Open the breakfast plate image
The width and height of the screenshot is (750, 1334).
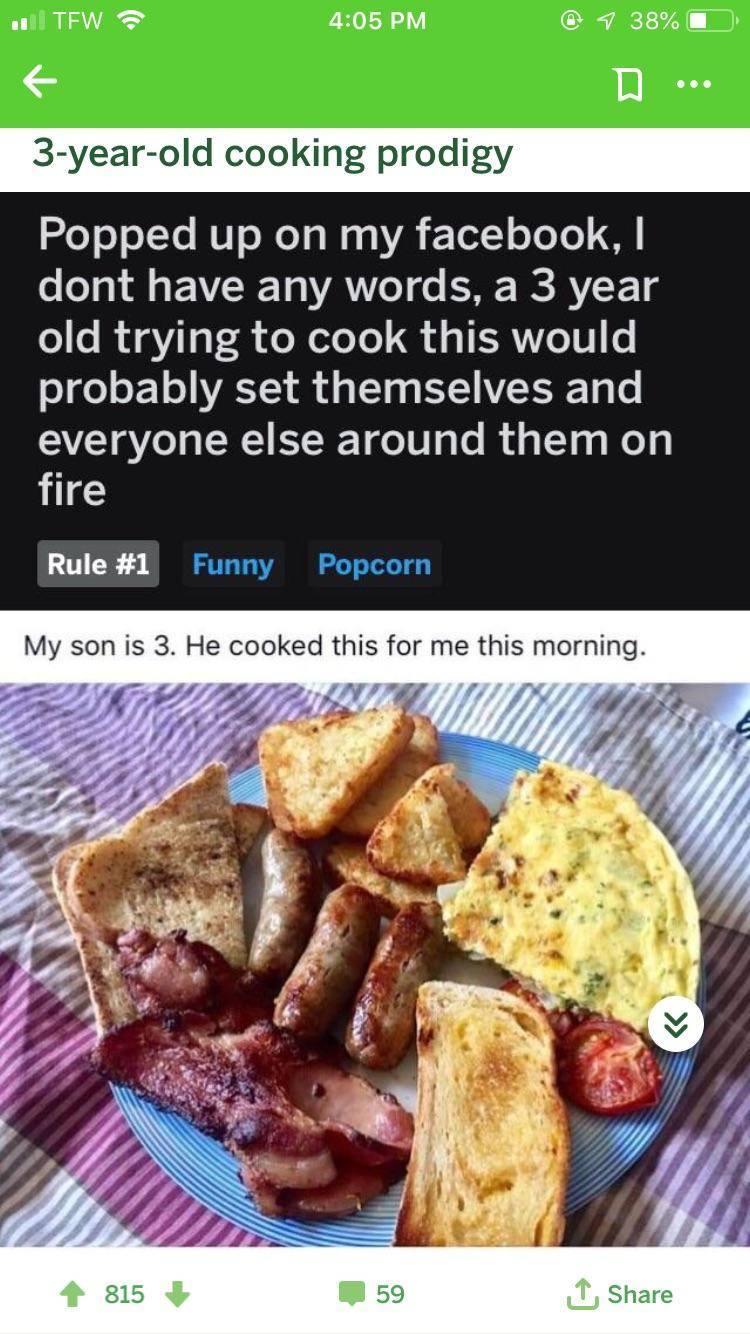(375, 964)
